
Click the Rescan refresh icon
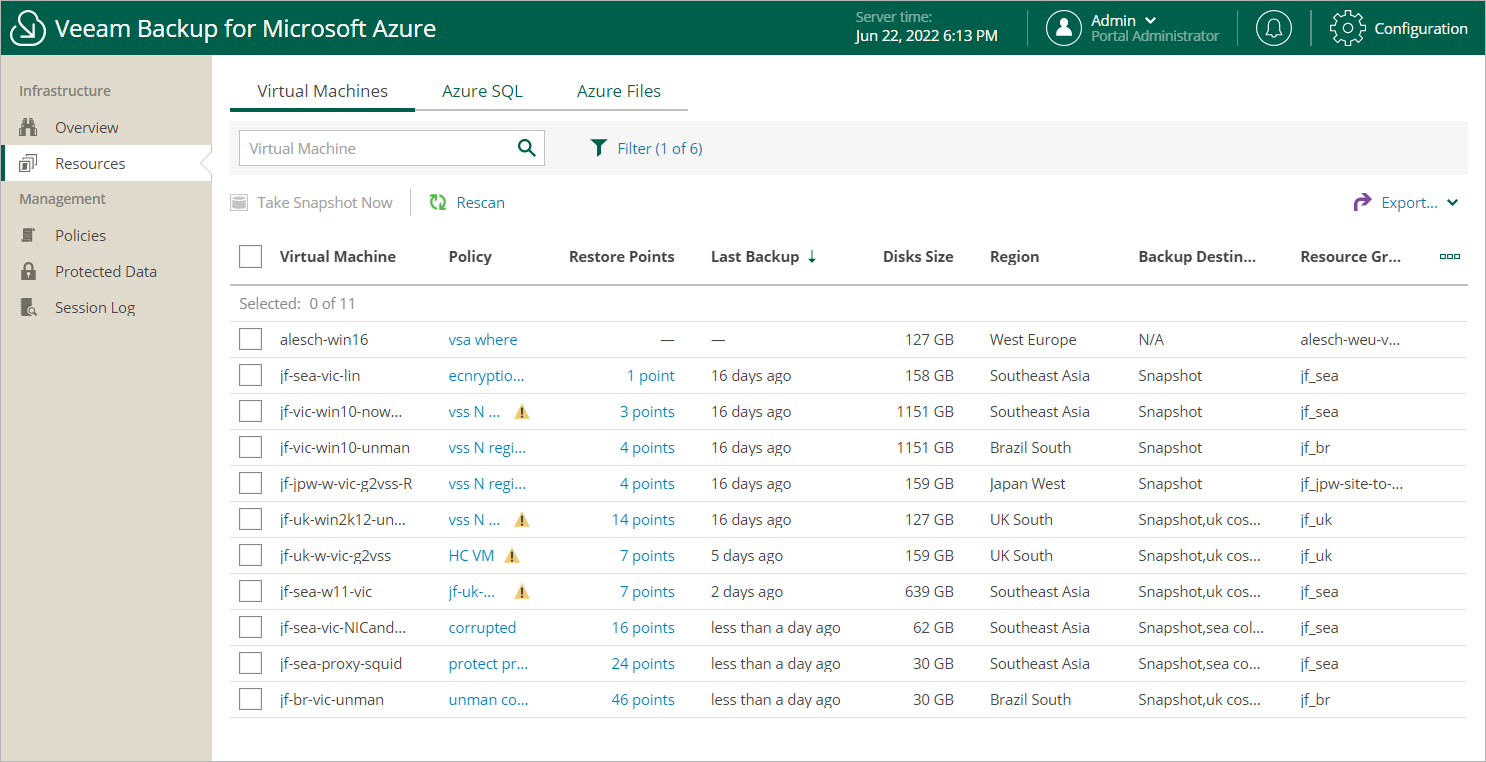pos(437,202)
